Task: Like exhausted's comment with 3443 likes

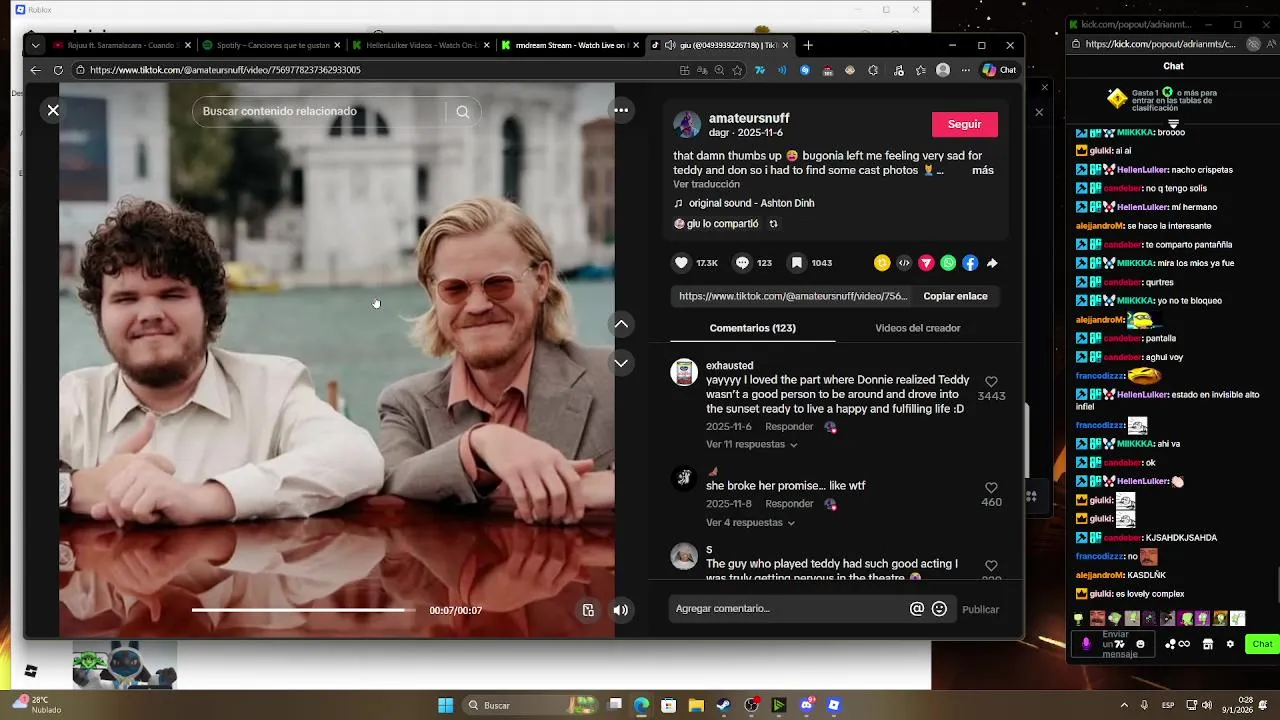Action: pyautogui.click(x=991, y=382)
